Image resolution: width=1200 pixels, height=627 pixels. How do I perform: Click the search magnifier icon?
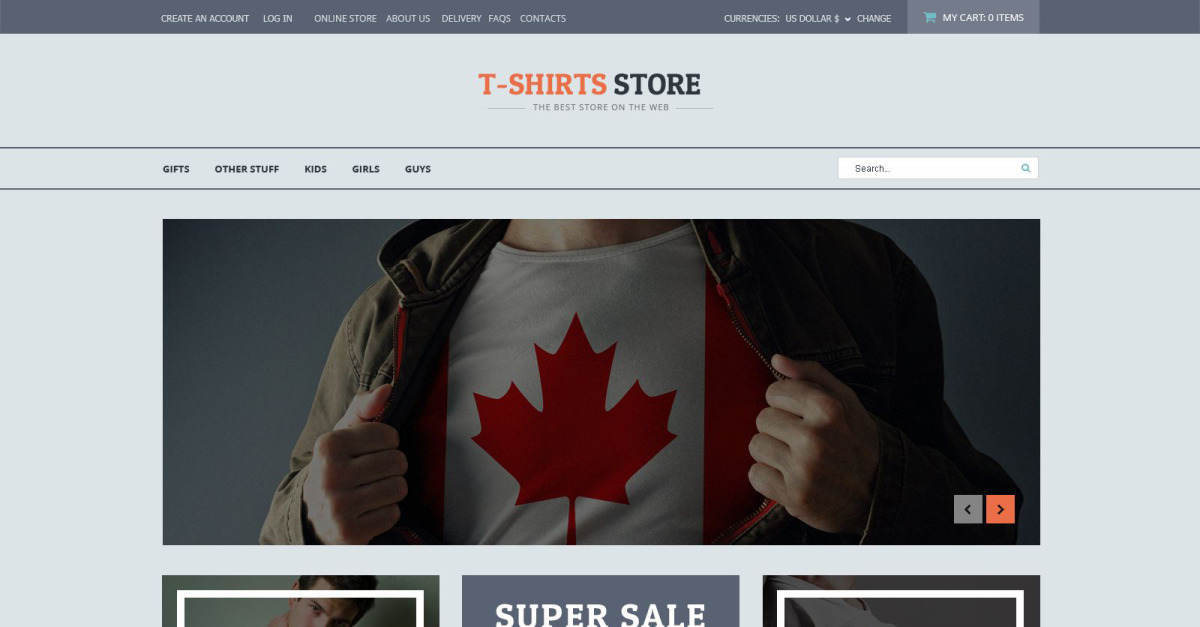[x=1025, y=168]
